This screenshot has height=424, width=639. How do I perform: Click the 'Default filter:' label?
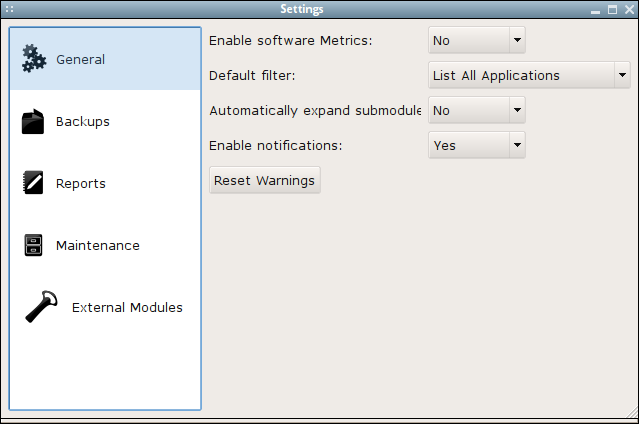[252, 76]
